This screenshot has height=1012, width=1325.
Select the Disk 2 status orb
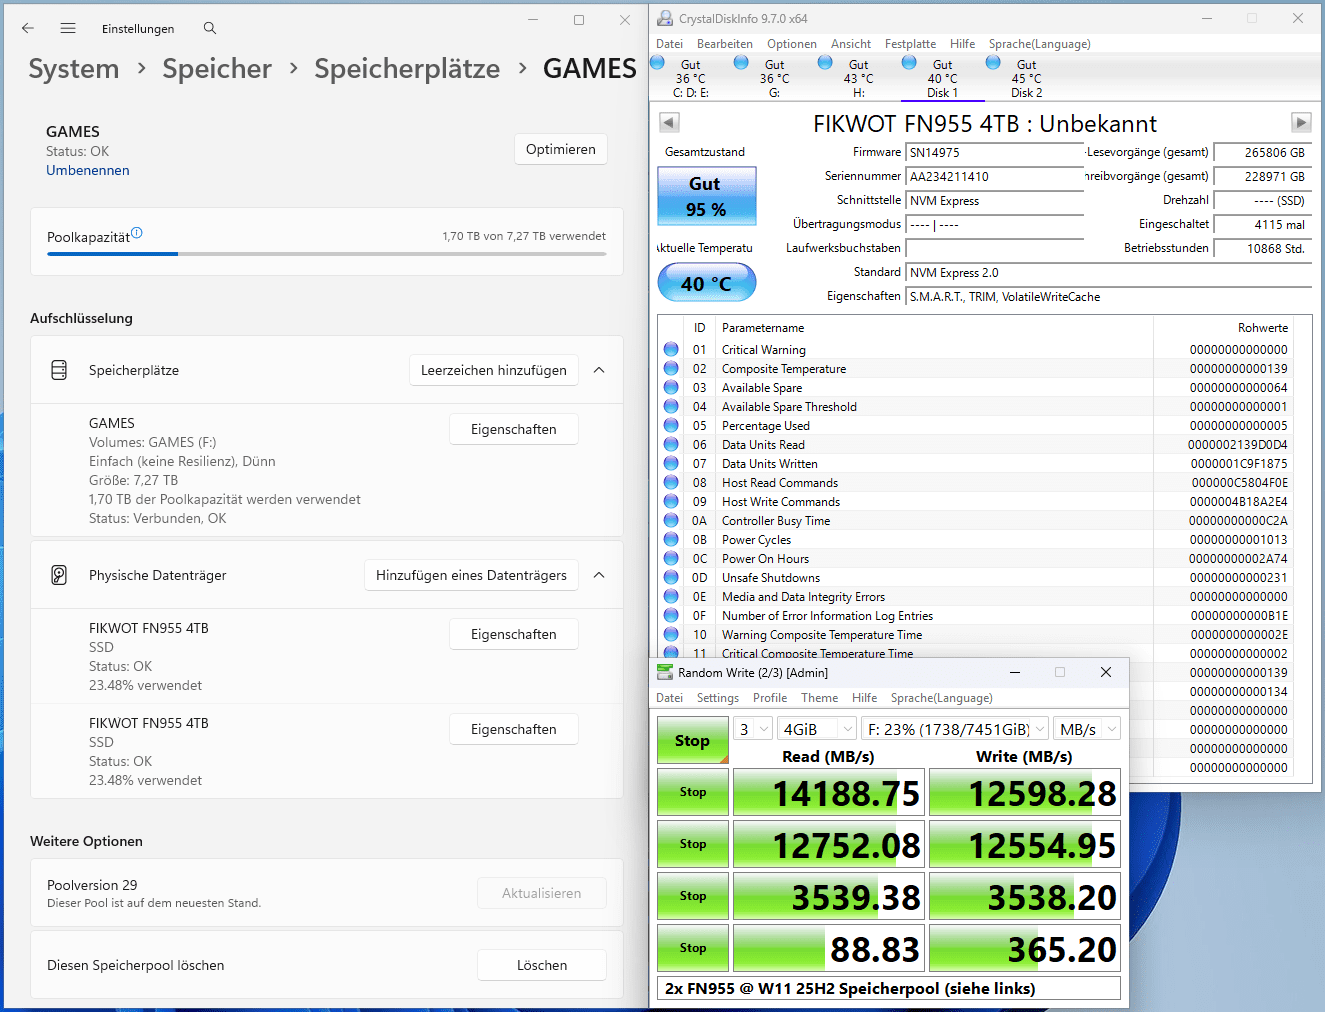(x=993, y=62)
